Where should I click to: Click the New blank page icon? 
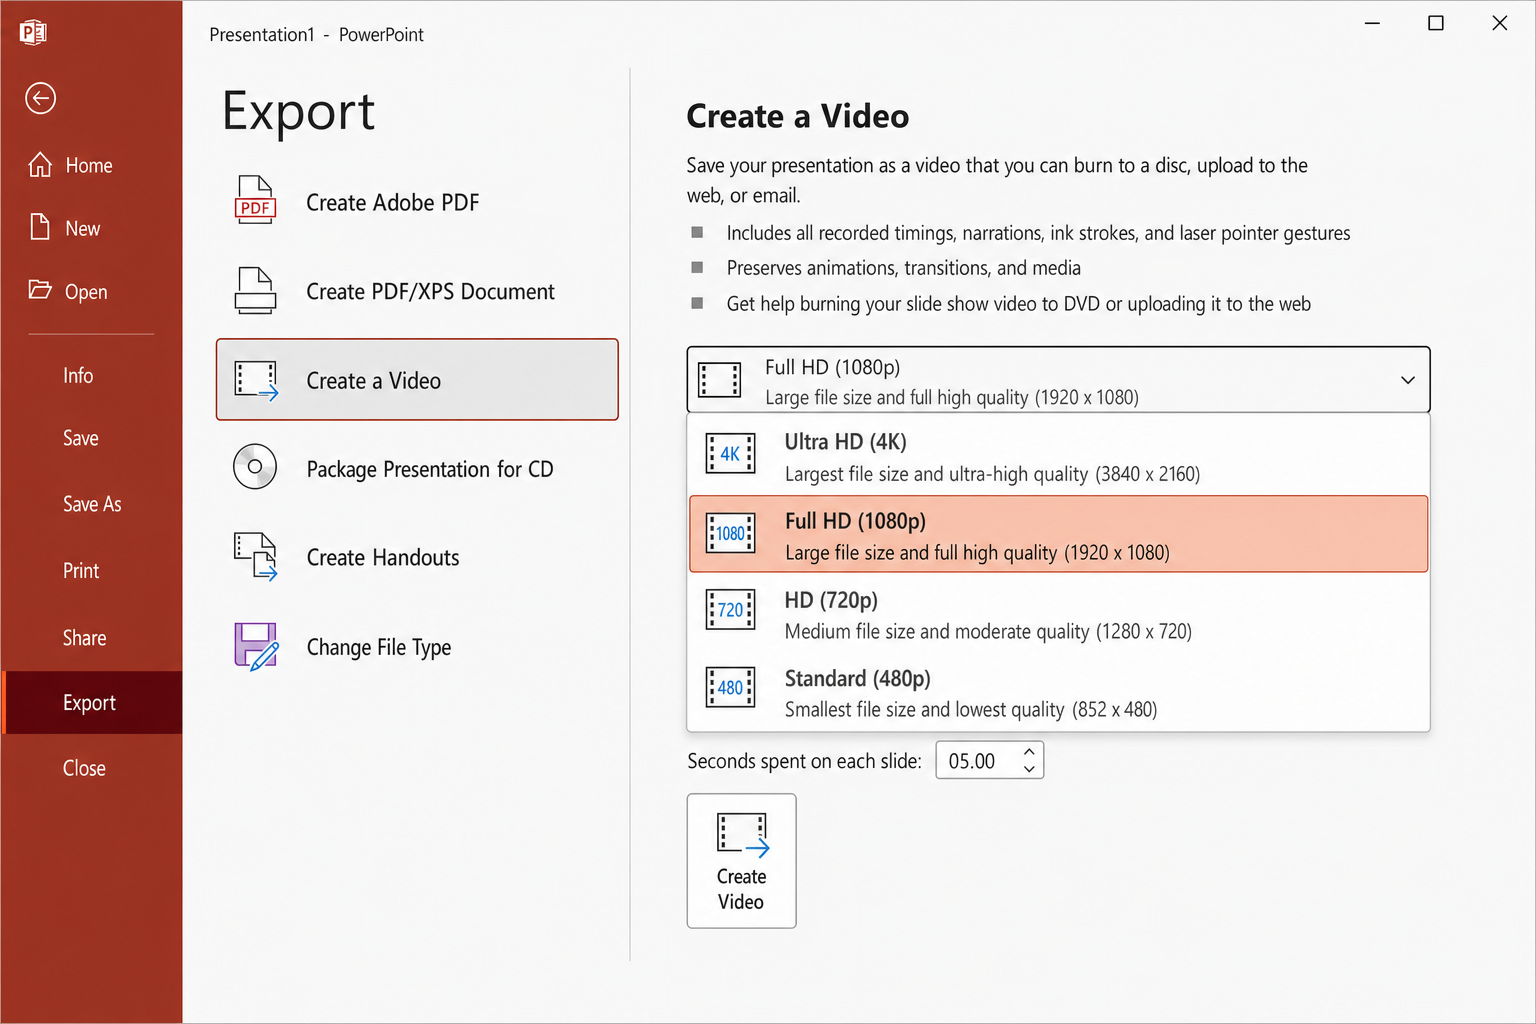tap(40, 227)
